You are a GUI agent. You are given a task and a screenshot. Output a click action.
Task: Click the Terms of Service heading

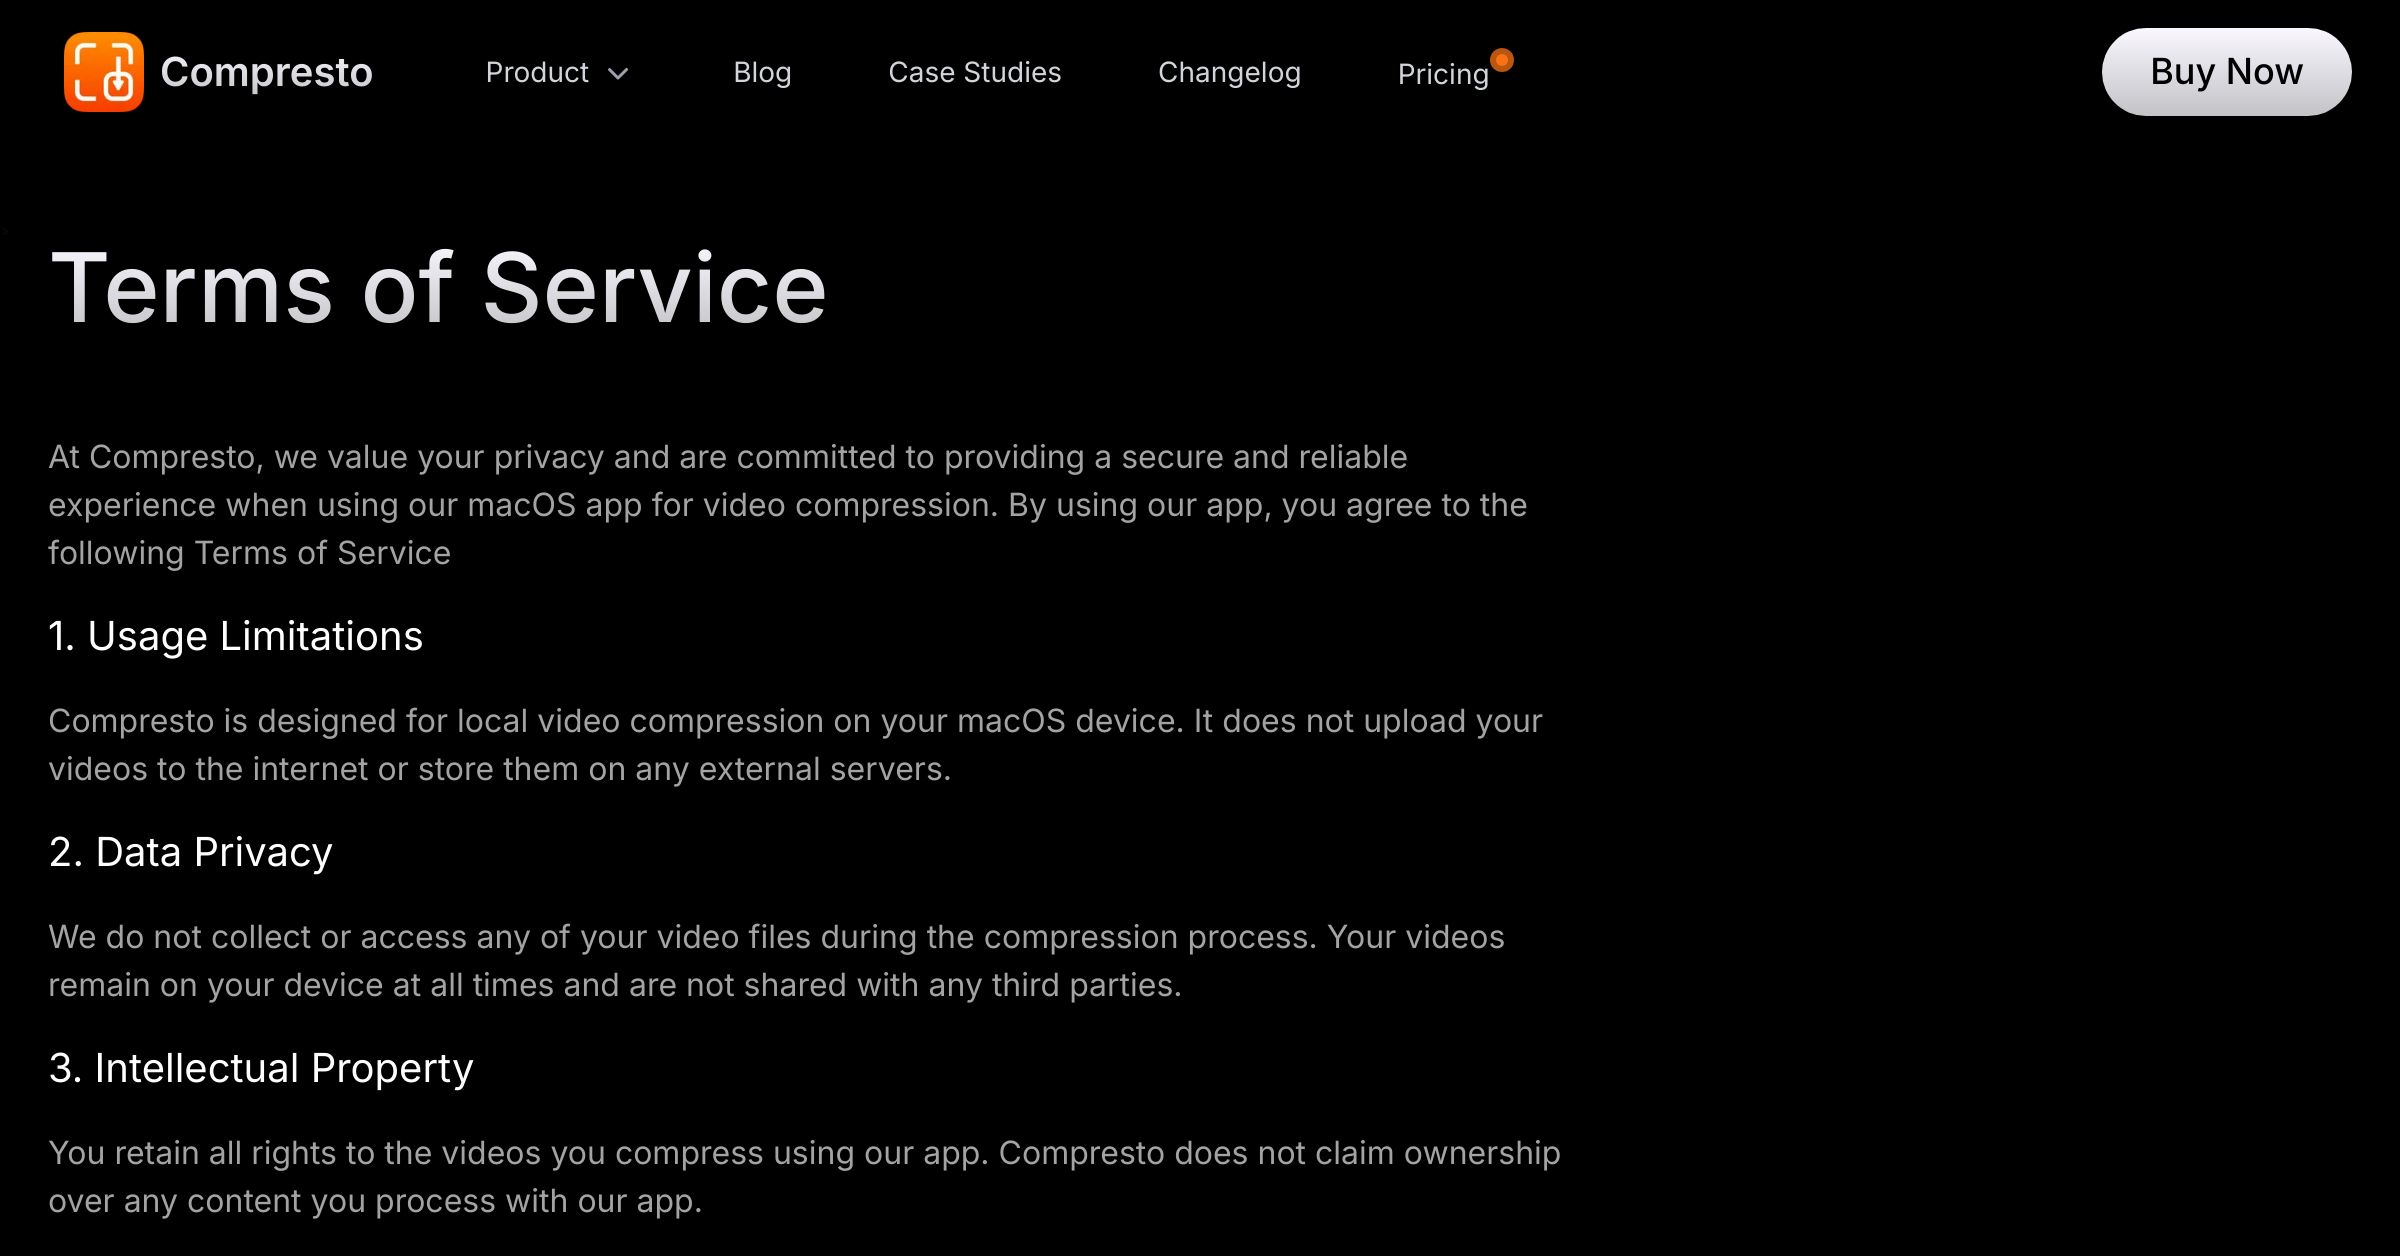click(438, 288)
